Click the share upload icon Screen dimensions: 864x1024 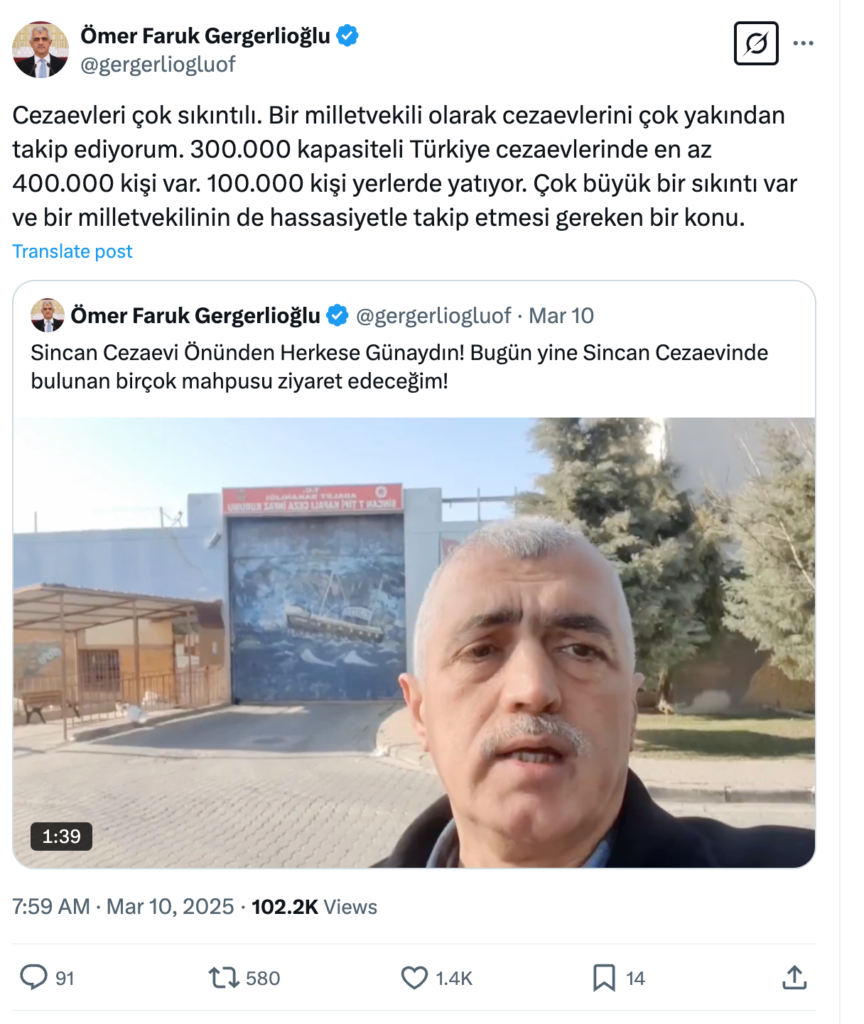pos(794,978)
